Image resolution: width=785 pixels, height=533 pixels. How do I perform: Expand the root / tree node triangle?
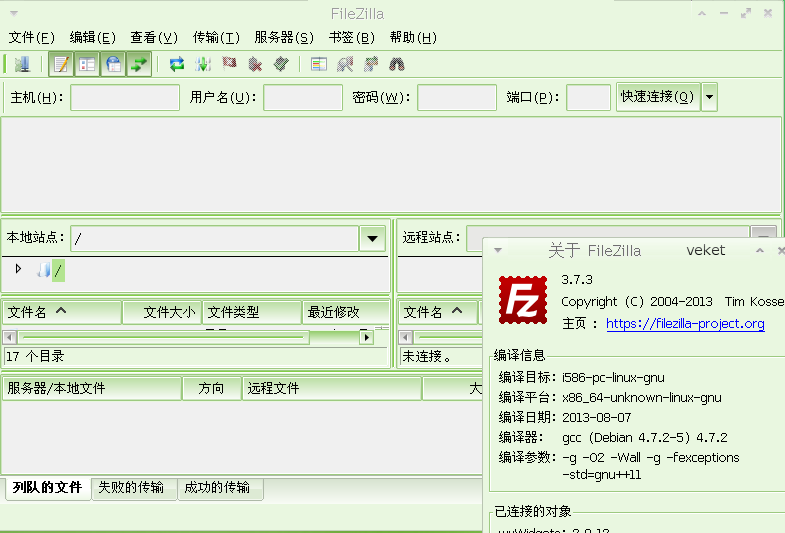pos(19,269)
